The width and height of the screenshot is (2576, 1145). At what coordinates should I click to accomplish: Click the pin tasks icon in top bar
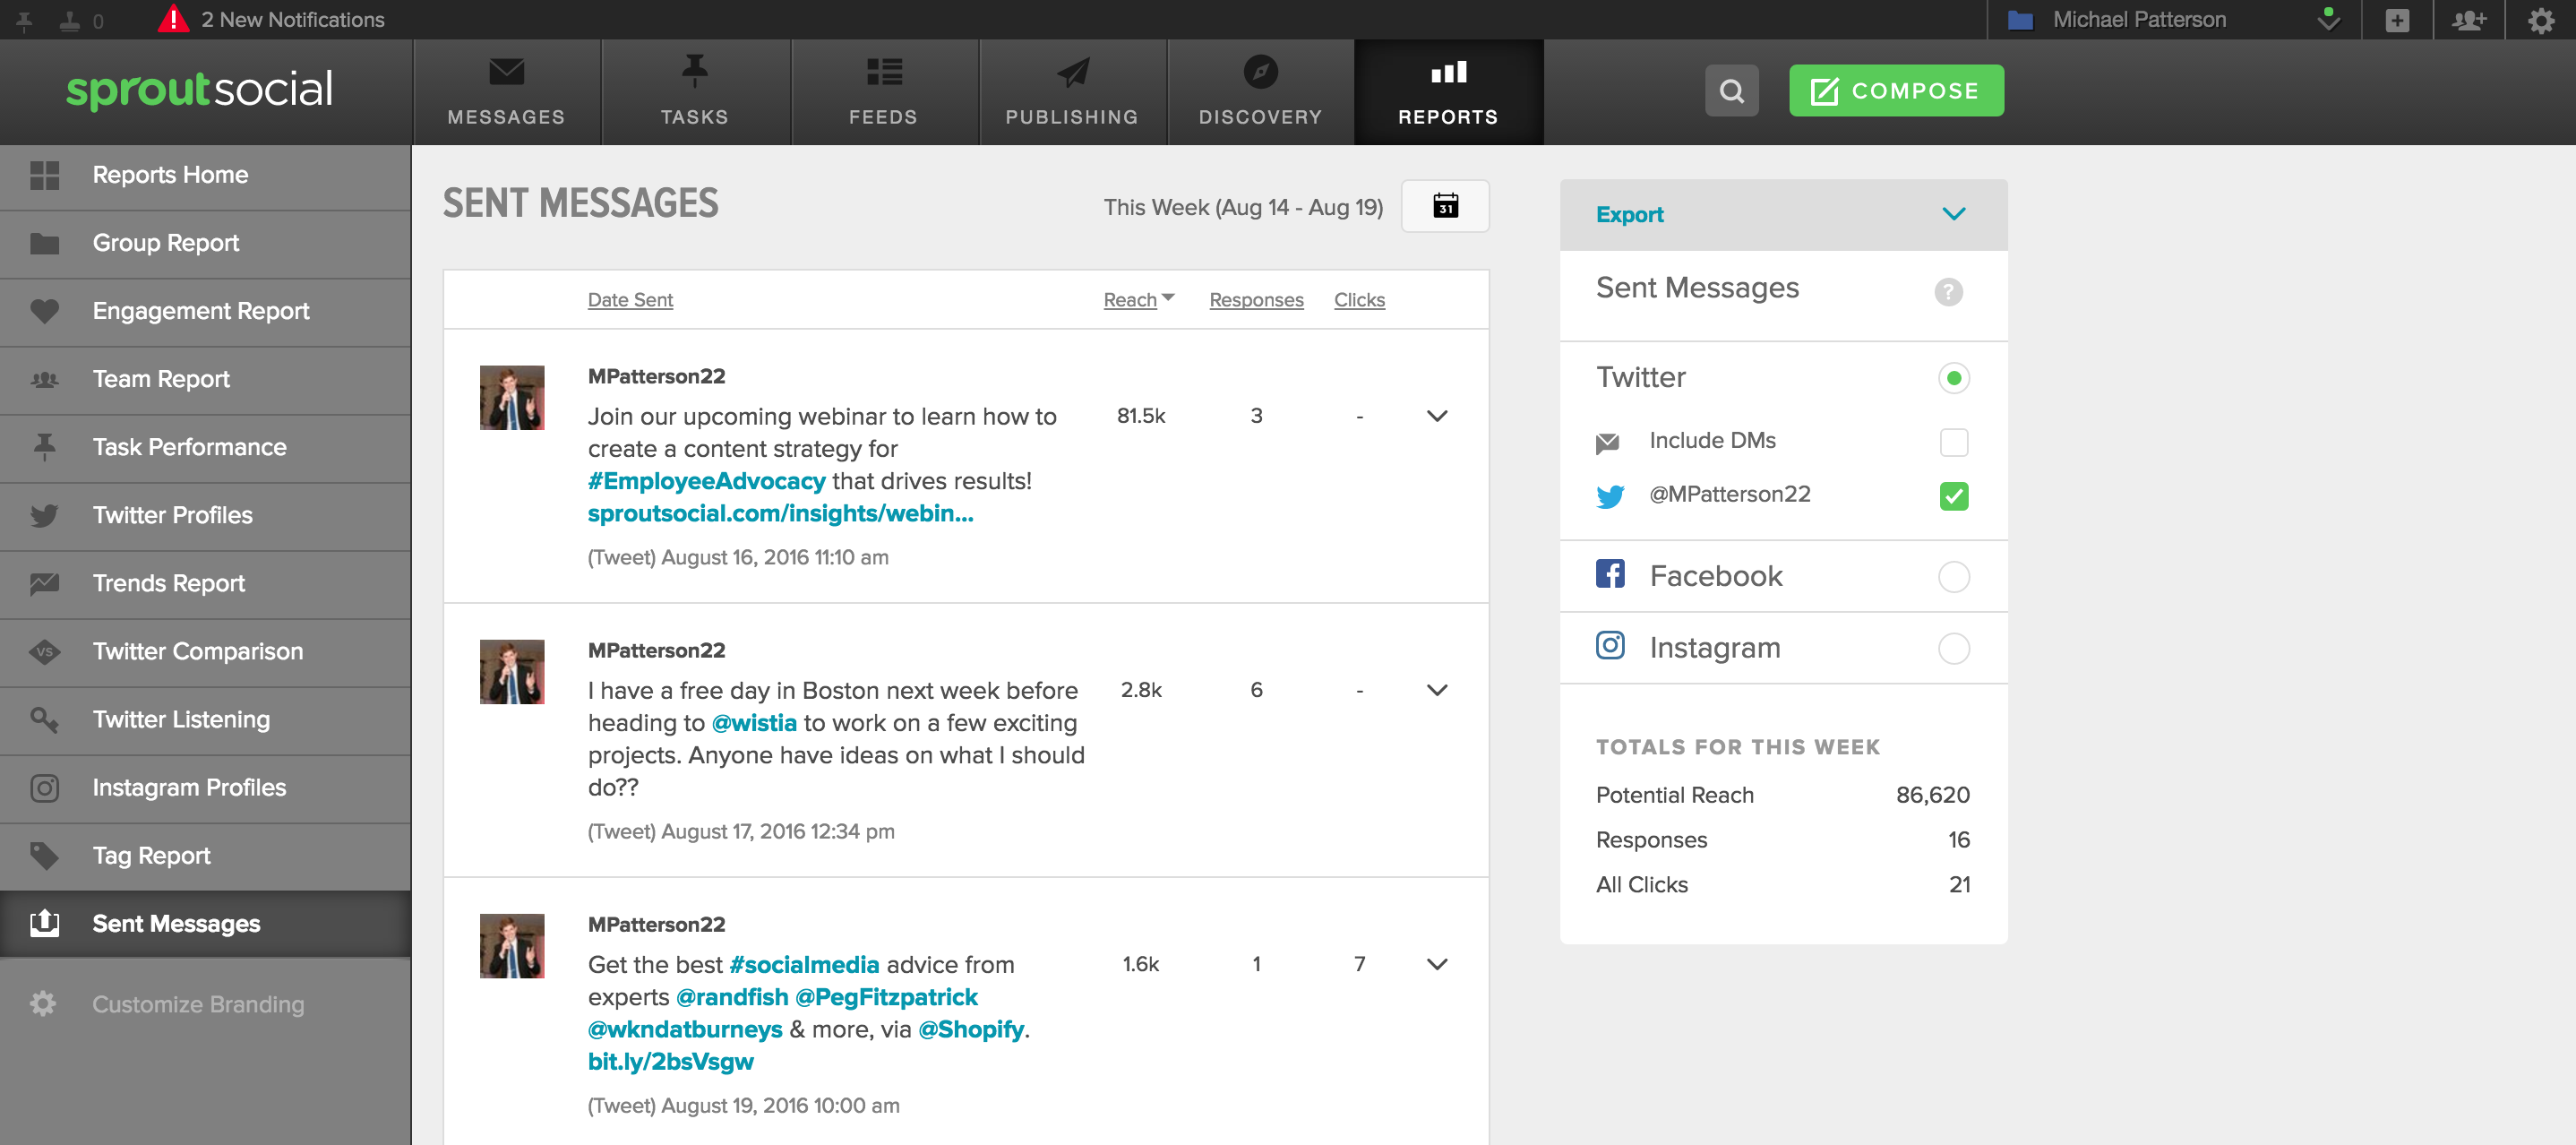24,20
